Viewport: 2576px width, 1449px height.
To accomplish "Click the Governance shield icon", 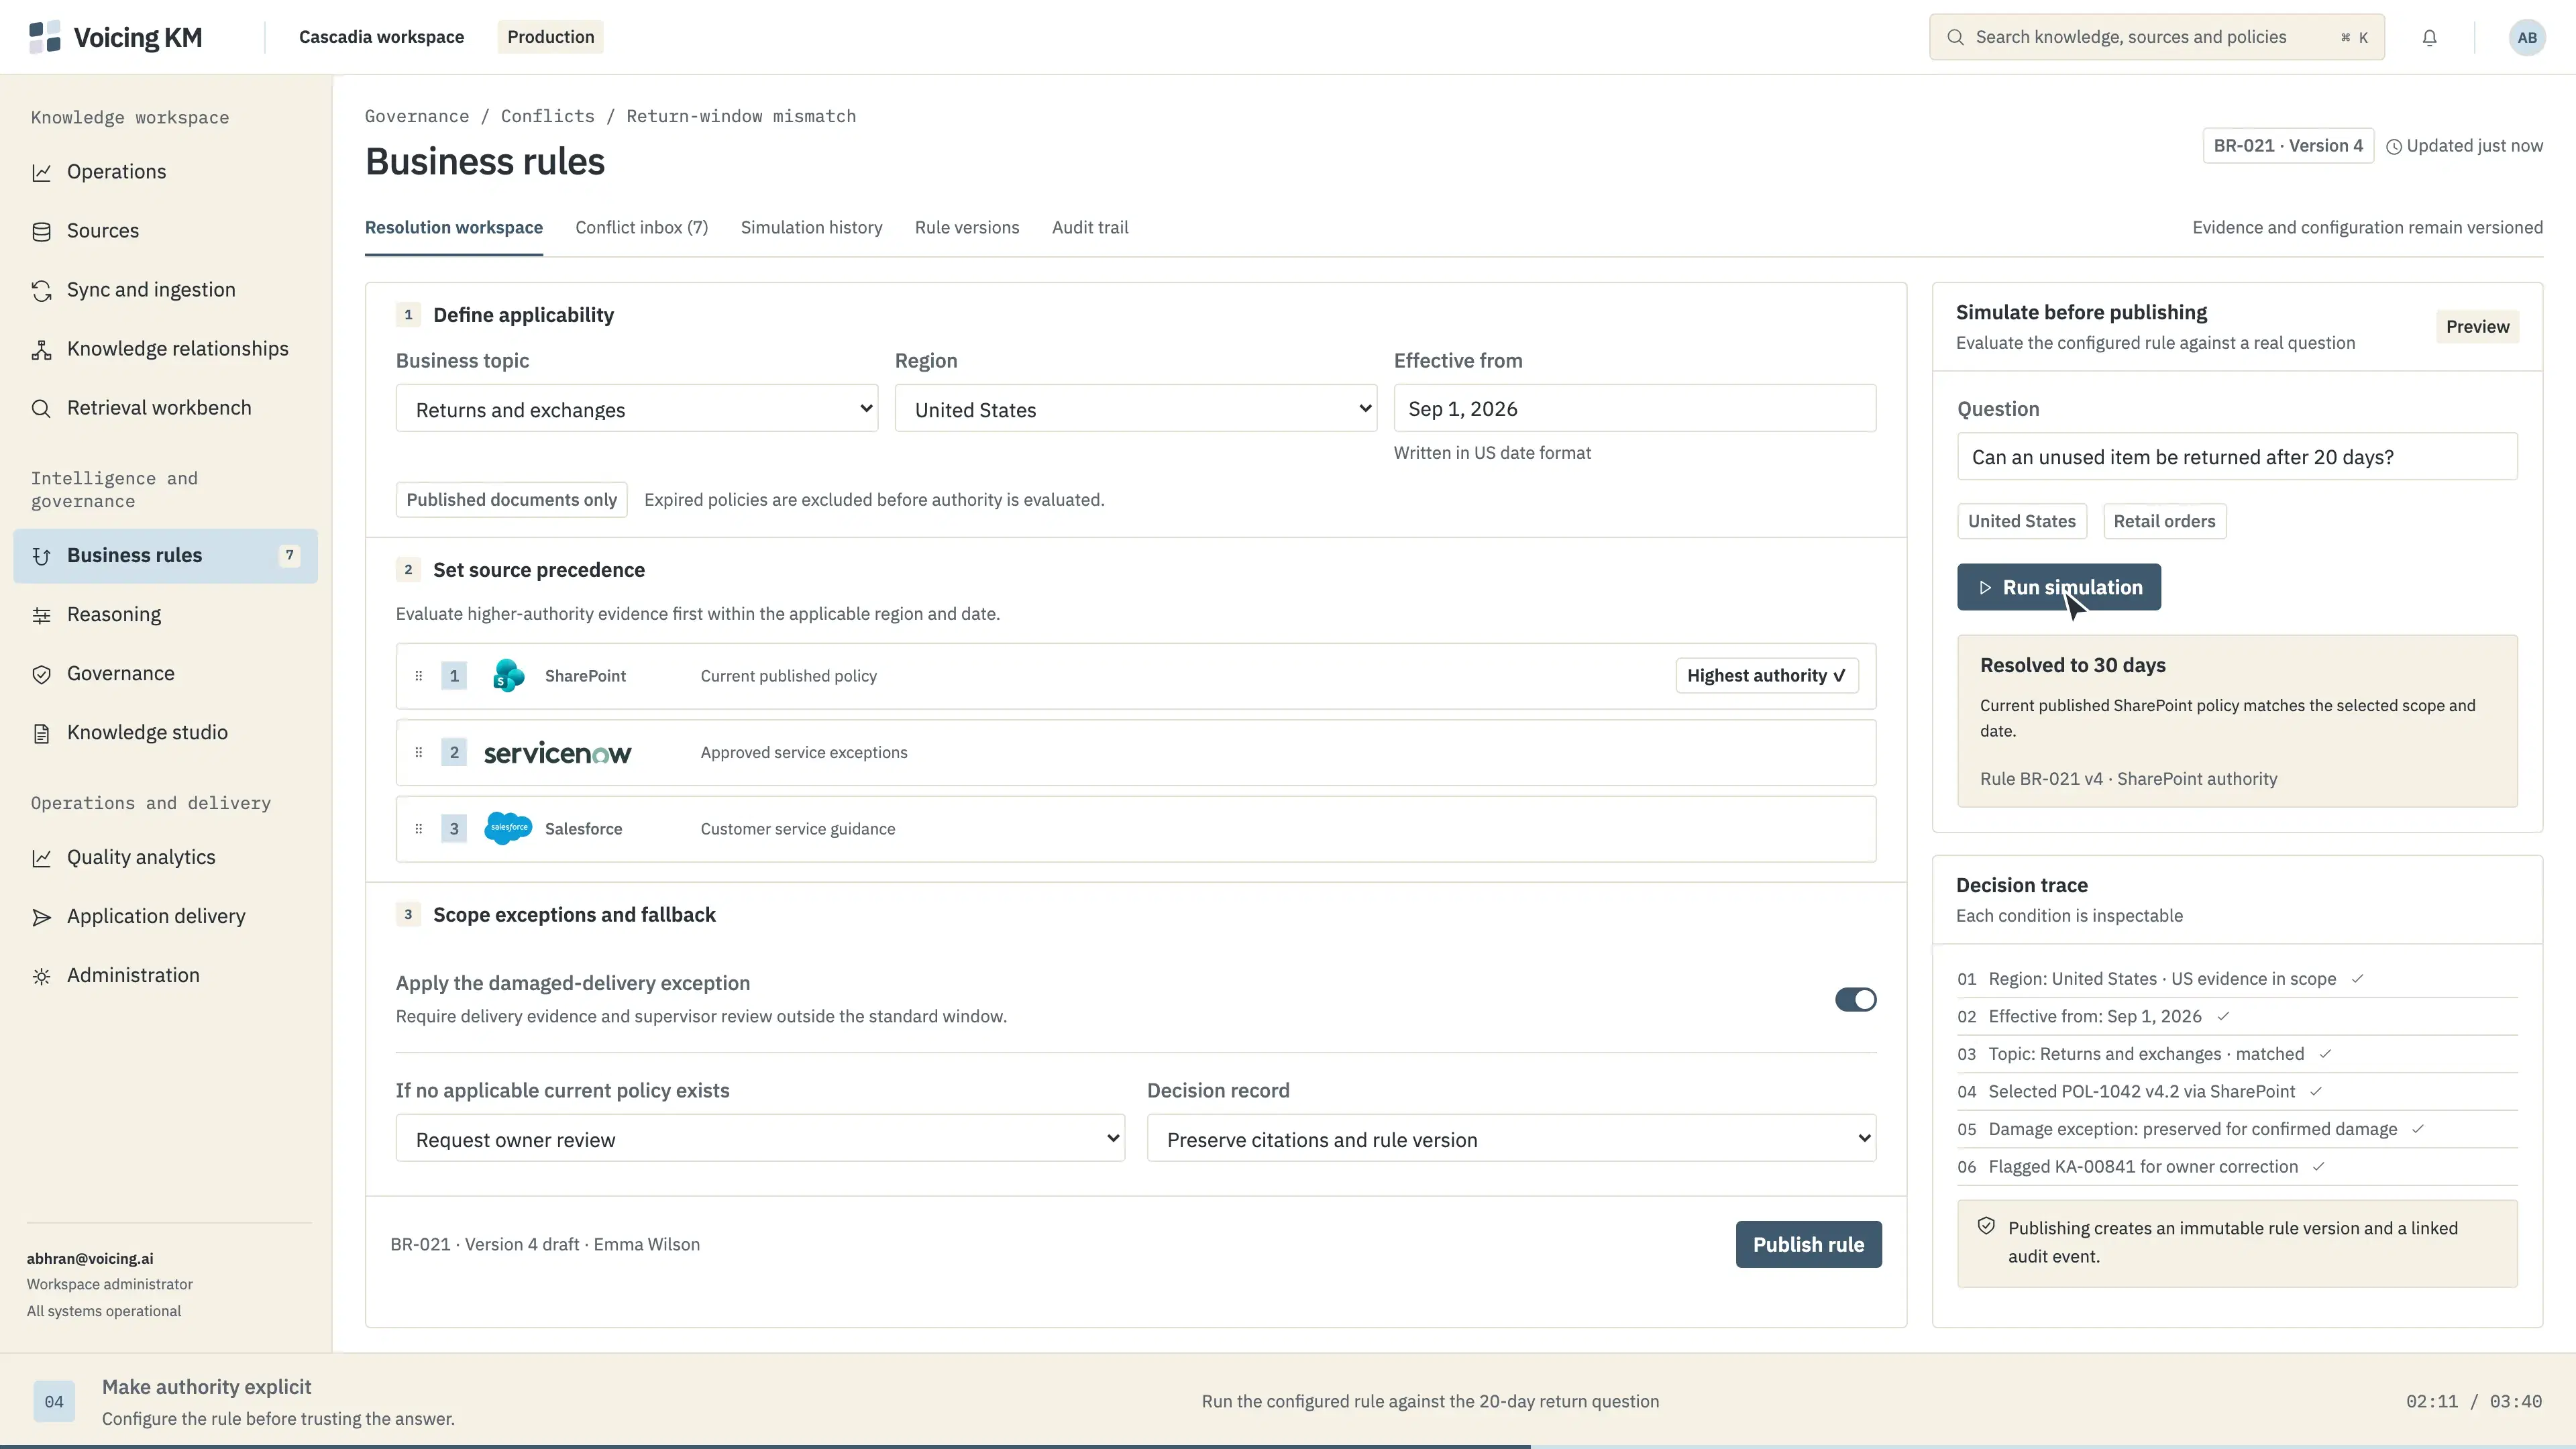I will pyautogui.click(x=41, y=674).
